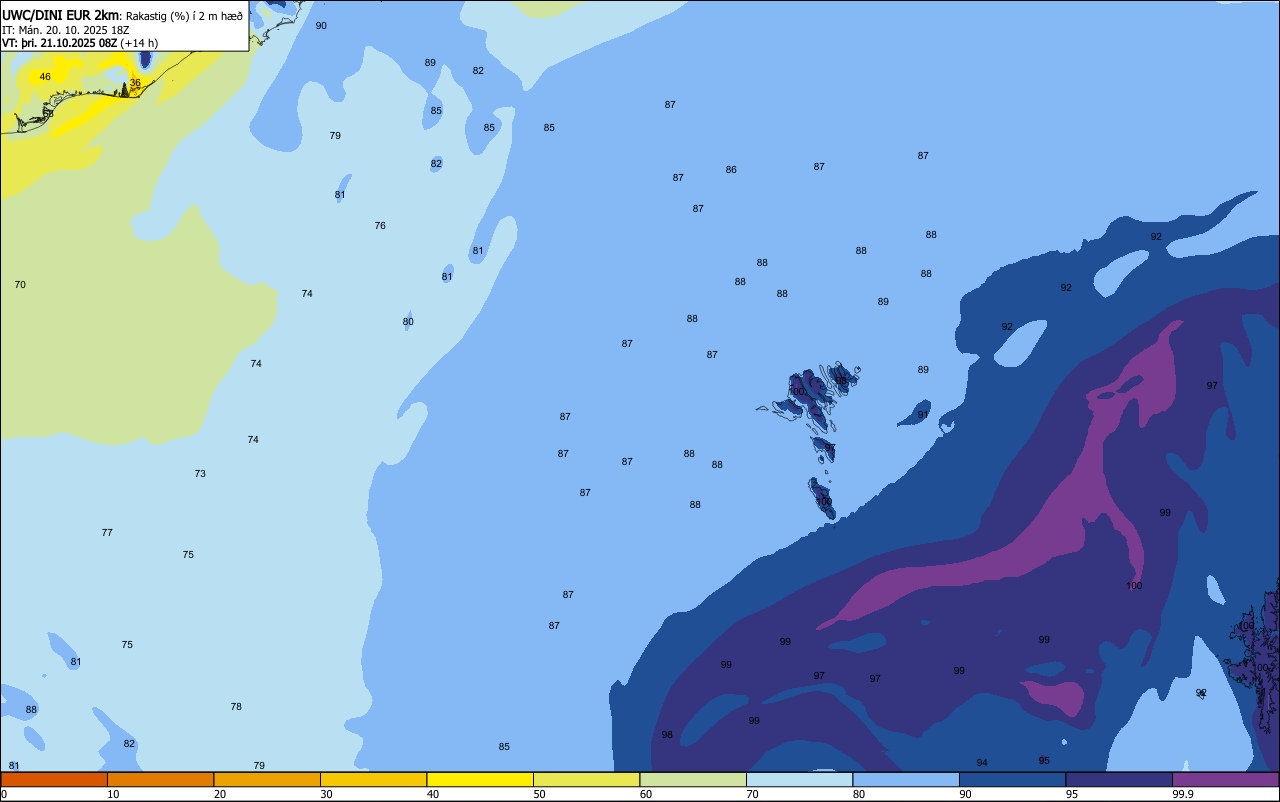Click the humidity value 46 over land

coord(45,77)
